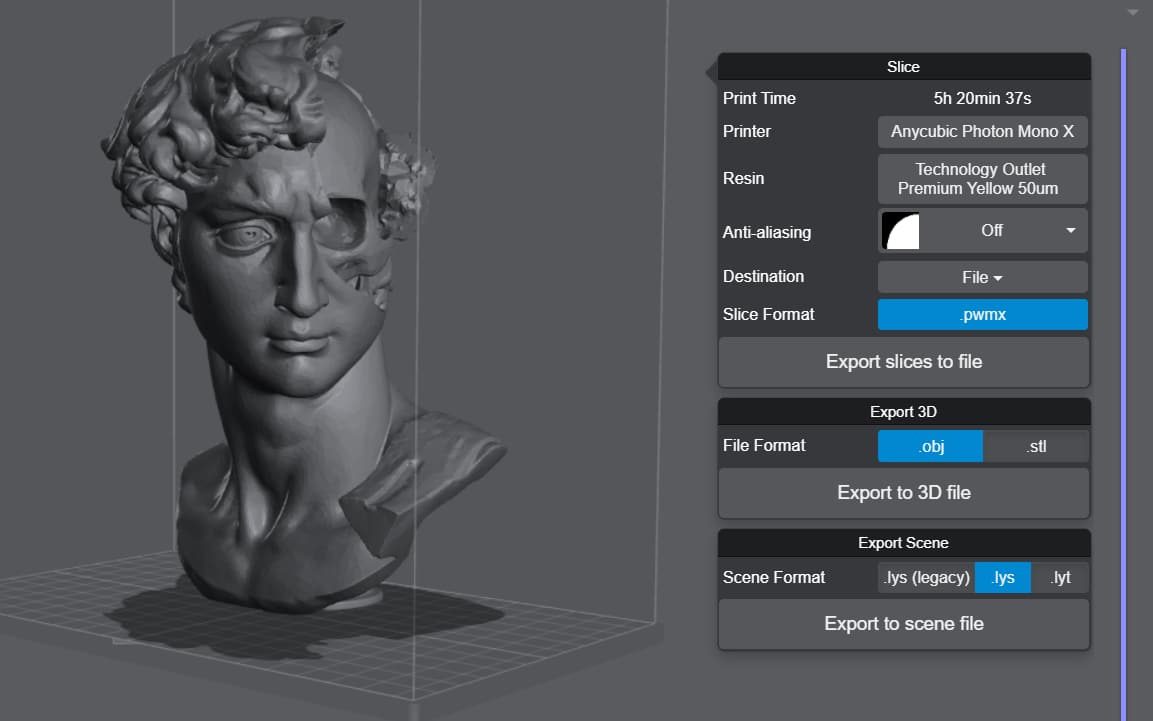Open the Anycubic Photon Mono X printer selector

(982, 132)
